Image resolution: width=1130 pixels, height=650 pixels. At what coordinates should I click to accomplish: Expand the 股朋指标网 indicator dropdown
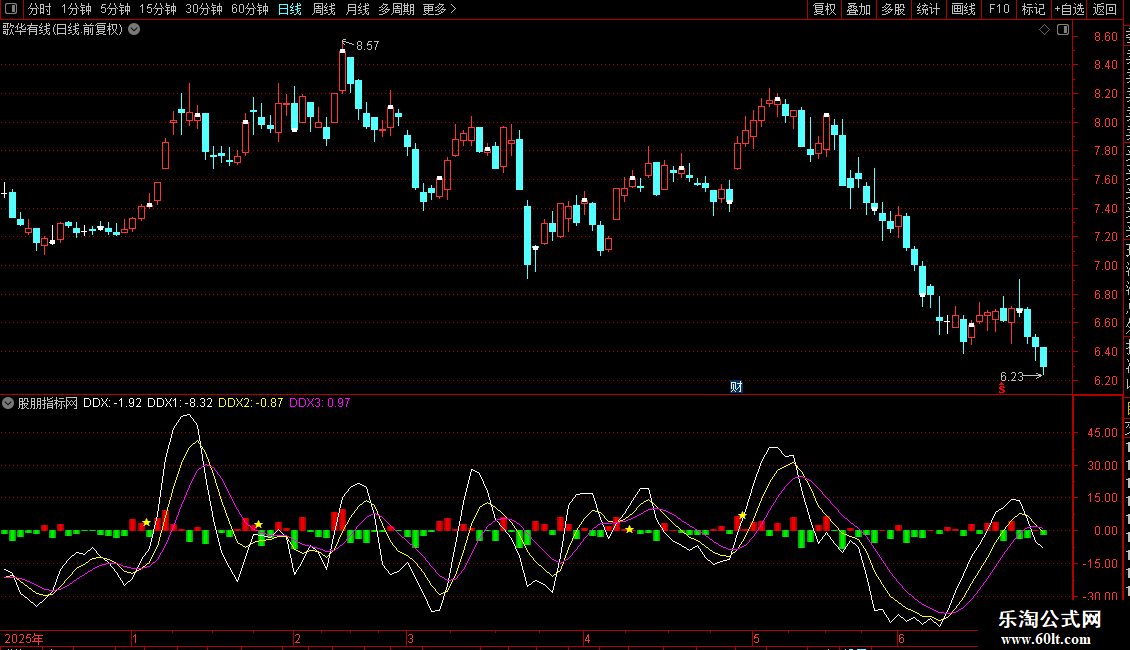click(8, 403)
